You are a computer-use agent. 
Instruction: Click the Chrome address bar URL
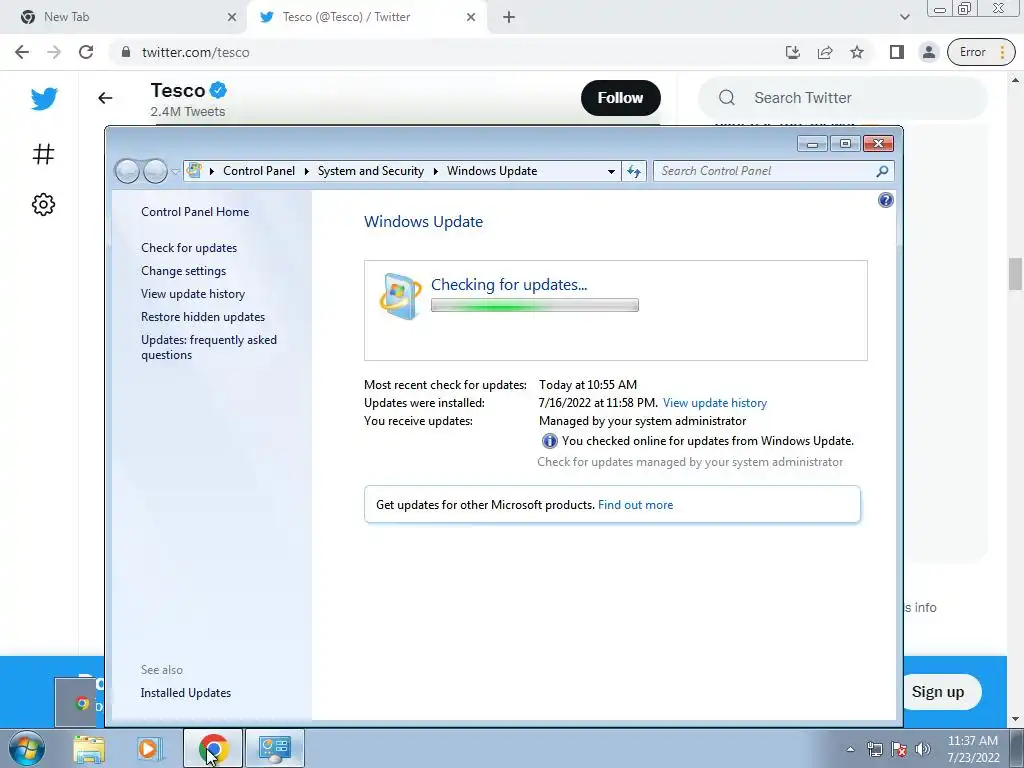click(x=195, y=52)
